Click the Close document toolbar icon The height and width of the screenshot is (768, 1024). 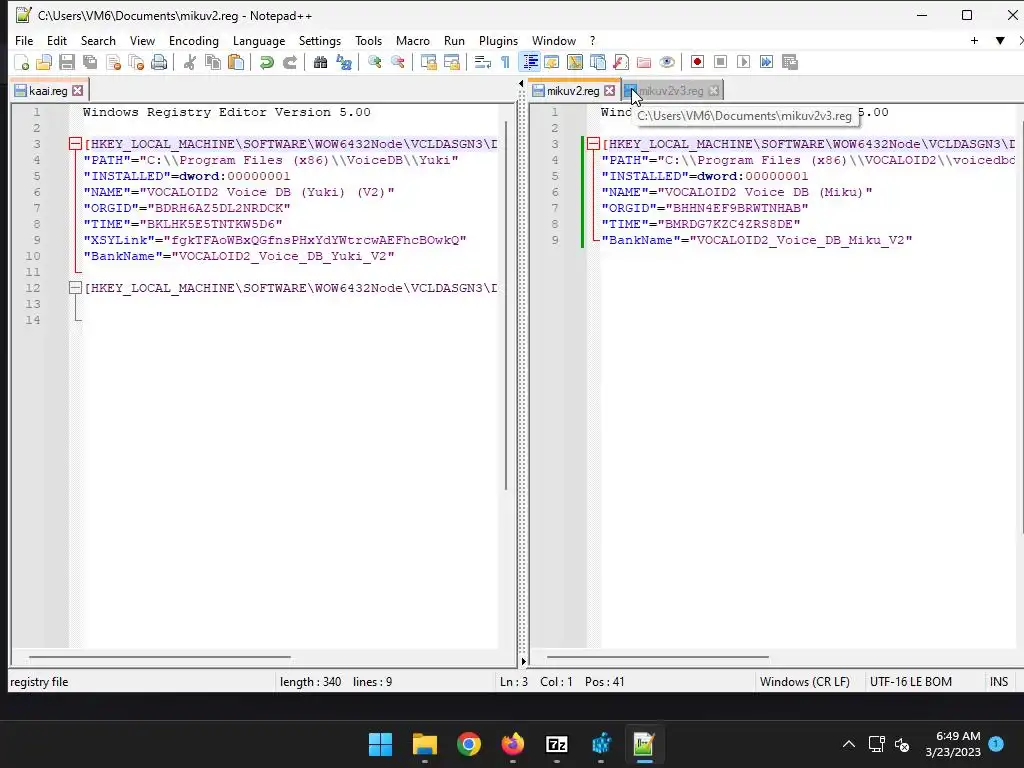point(113,62)
